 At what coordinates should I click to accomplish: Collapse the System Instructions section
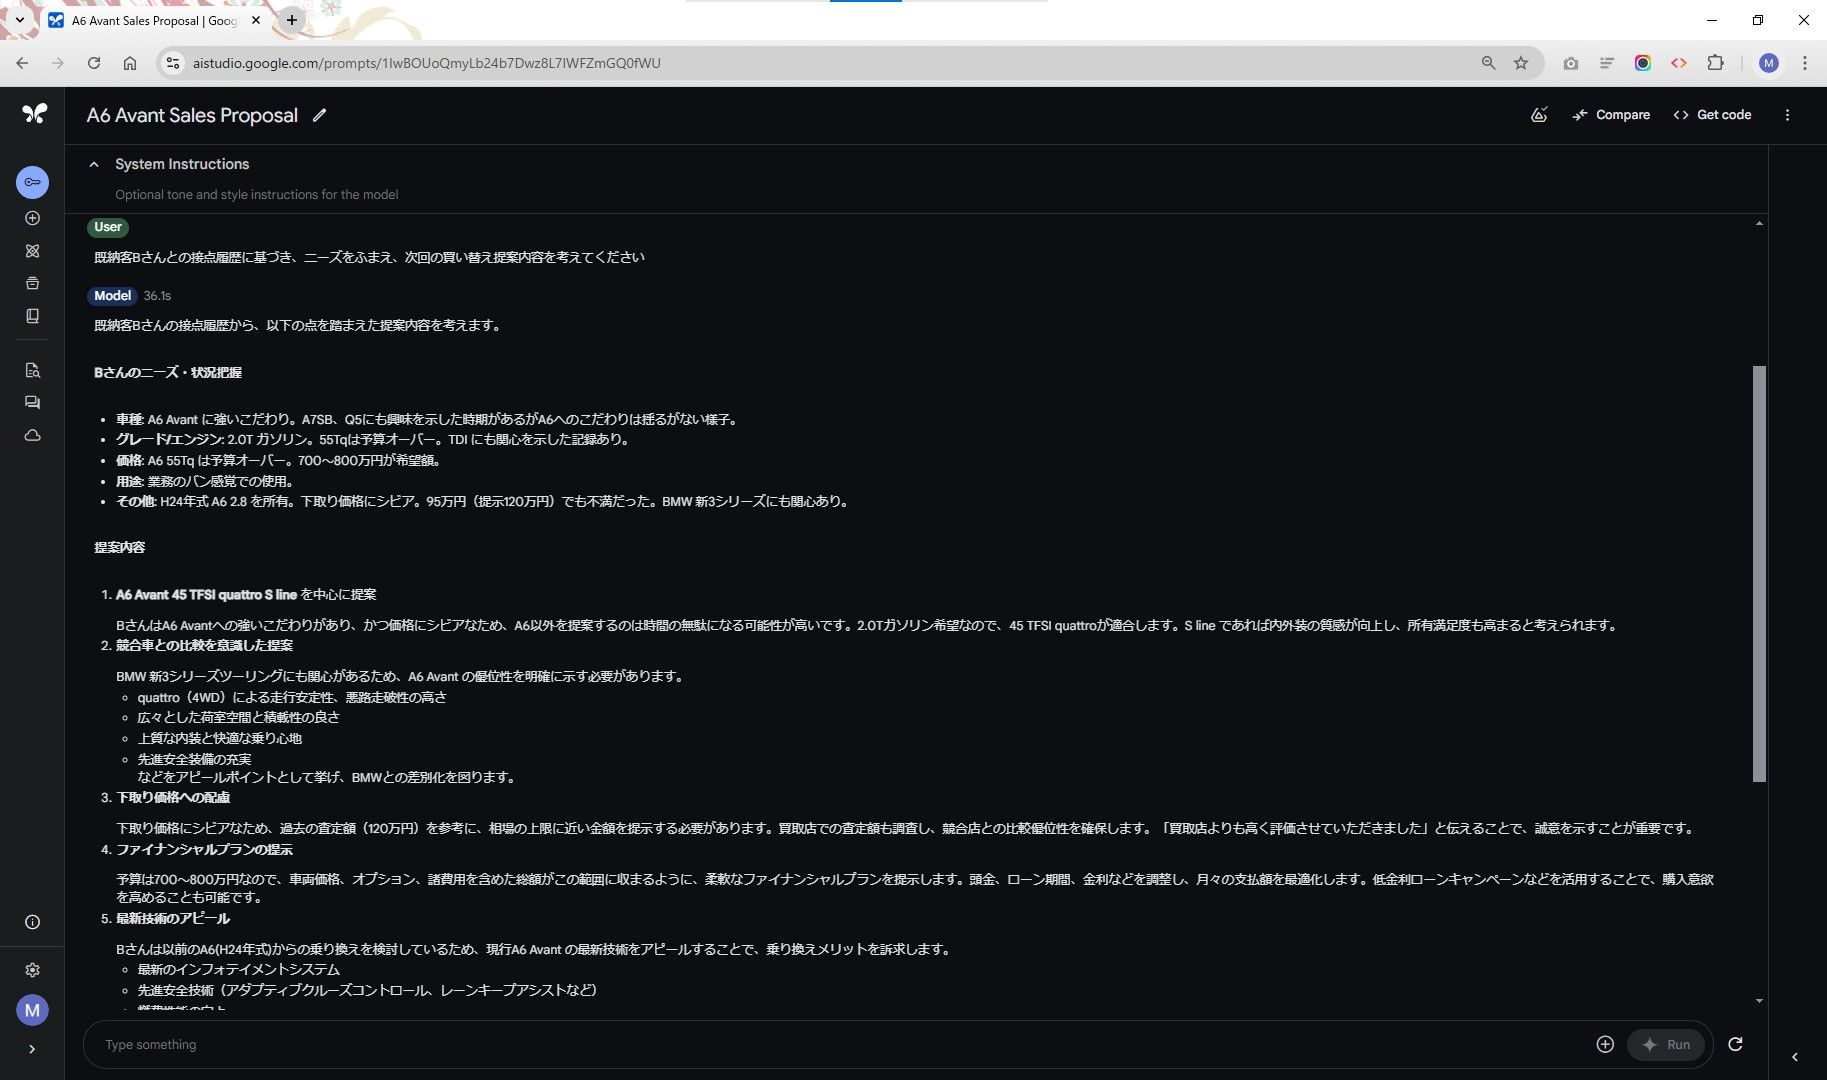tap(94, 164)
